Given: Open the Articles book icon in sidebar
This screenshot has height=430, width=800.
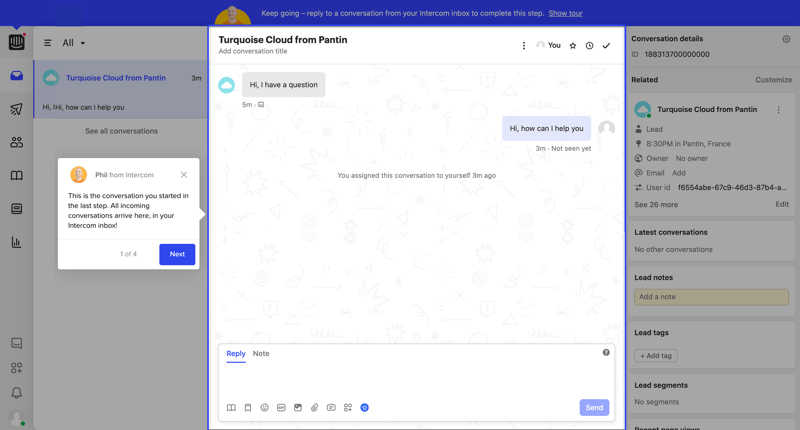Looking at the screenshot, I should (16, 176).
